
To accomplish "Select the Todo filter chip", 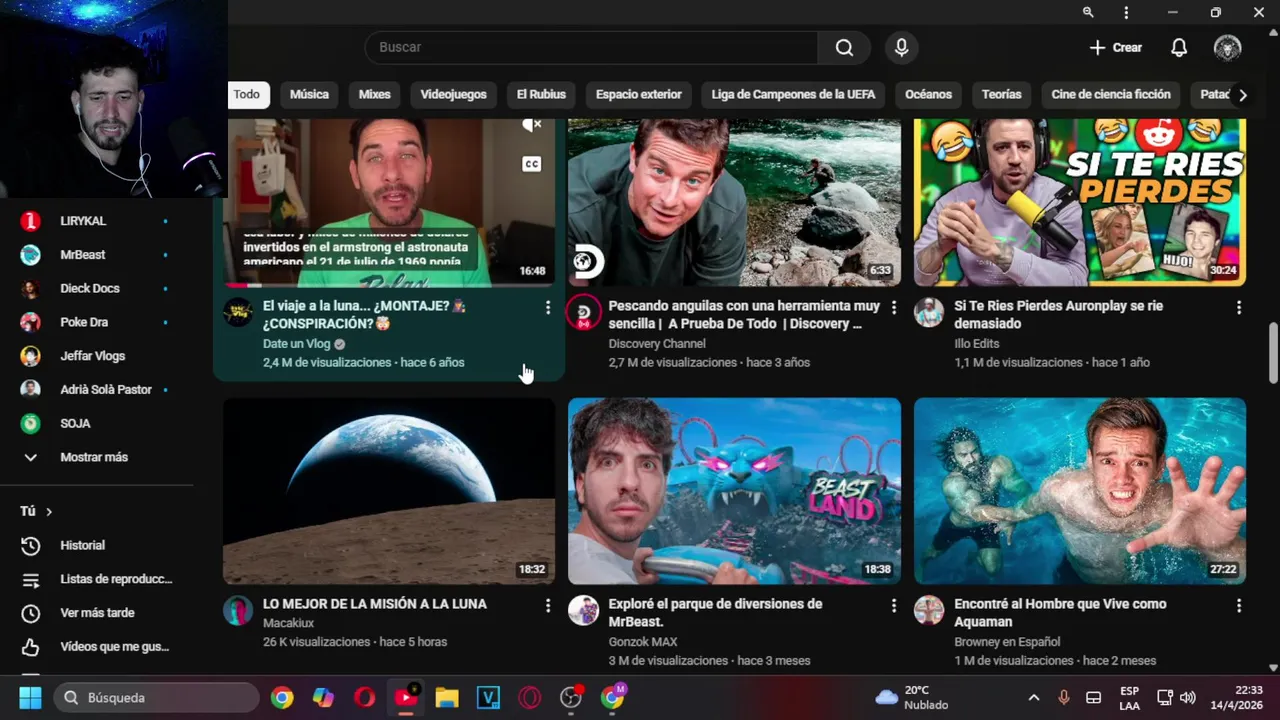I will (246, 94).
